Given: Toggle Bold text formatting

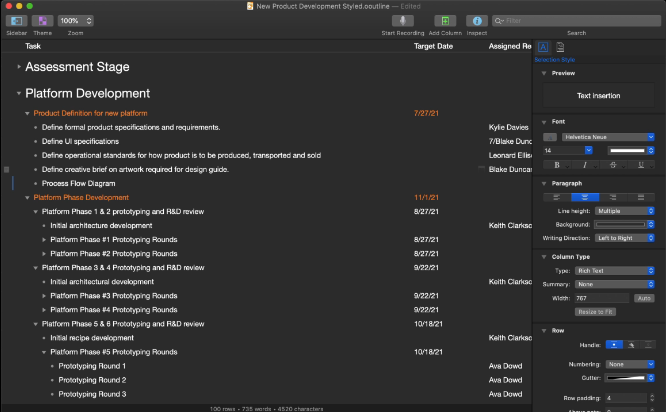Looking at the screenshot, I should pyautogui.click(x=557, y=165).
